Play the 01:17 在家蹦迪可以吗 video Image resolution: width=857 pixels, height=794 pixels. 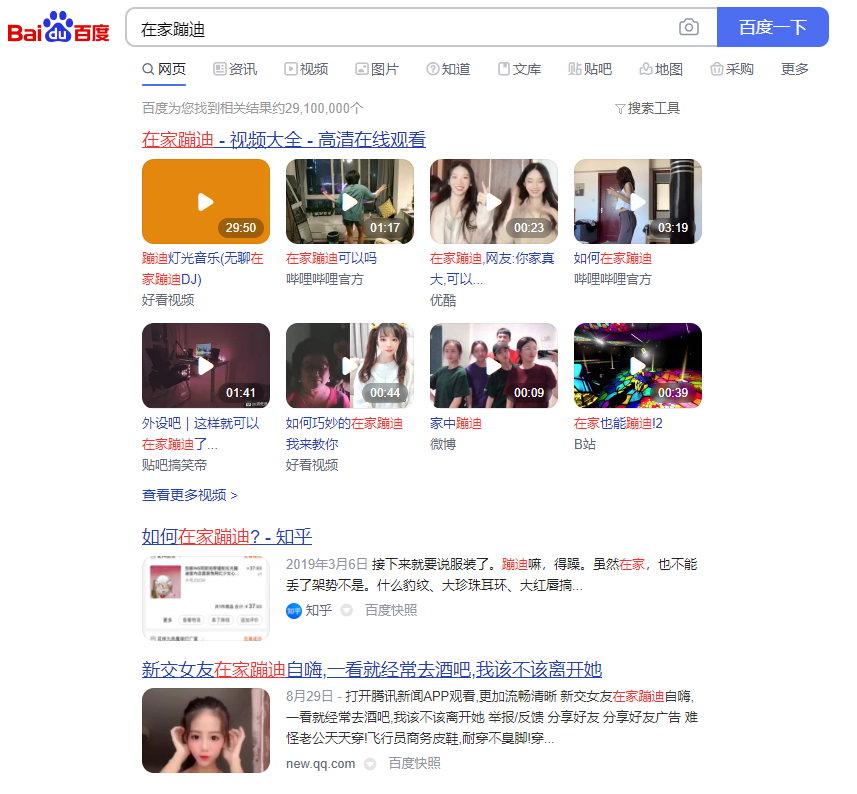350,201
